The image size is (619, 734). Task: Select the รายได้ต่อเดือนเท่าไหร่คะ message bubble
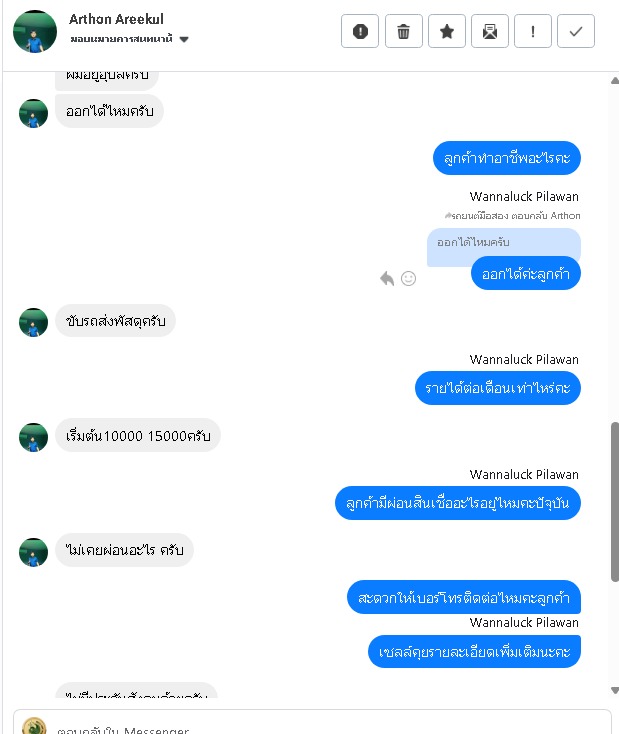(498, 388)
